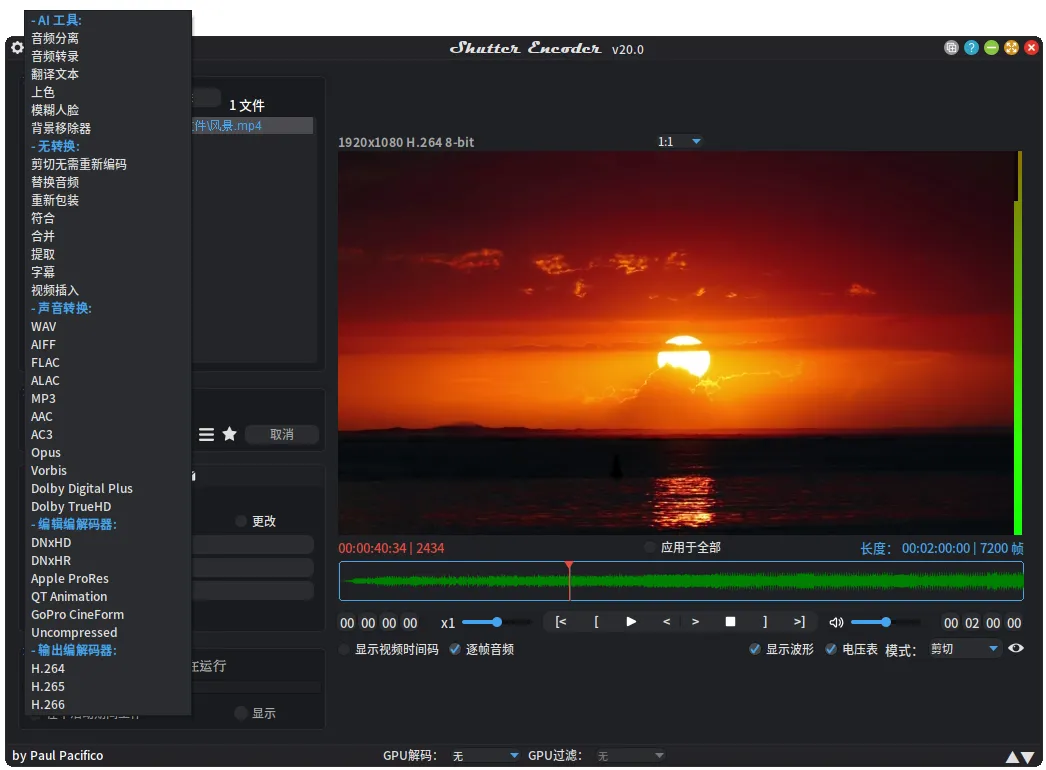
Task: Click the down triangle at bottom right
Action: [x=1028, y=757]
